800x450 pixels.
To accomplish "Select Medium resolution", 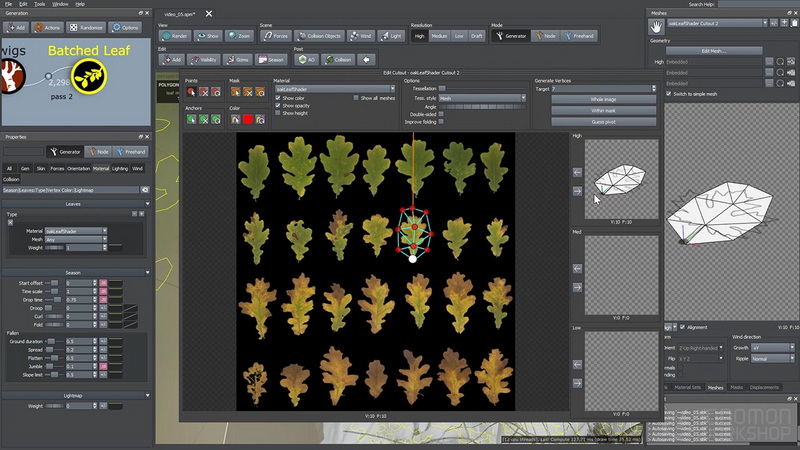I will pyautogui.click(x=439, y=36).
